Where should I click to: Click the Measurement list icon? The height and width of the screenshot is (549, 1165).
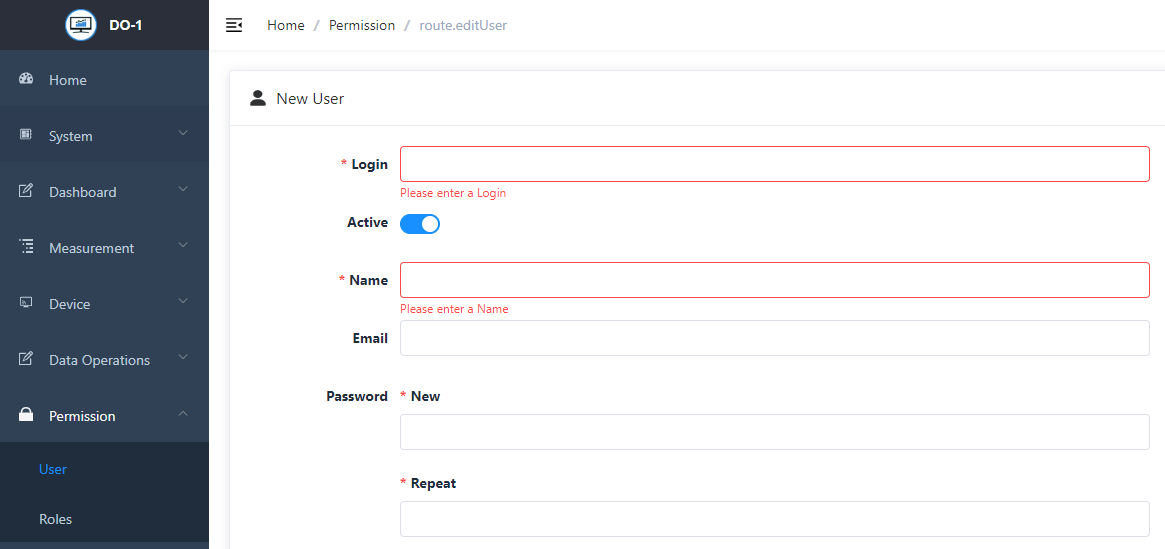click(x=27, y=247)
